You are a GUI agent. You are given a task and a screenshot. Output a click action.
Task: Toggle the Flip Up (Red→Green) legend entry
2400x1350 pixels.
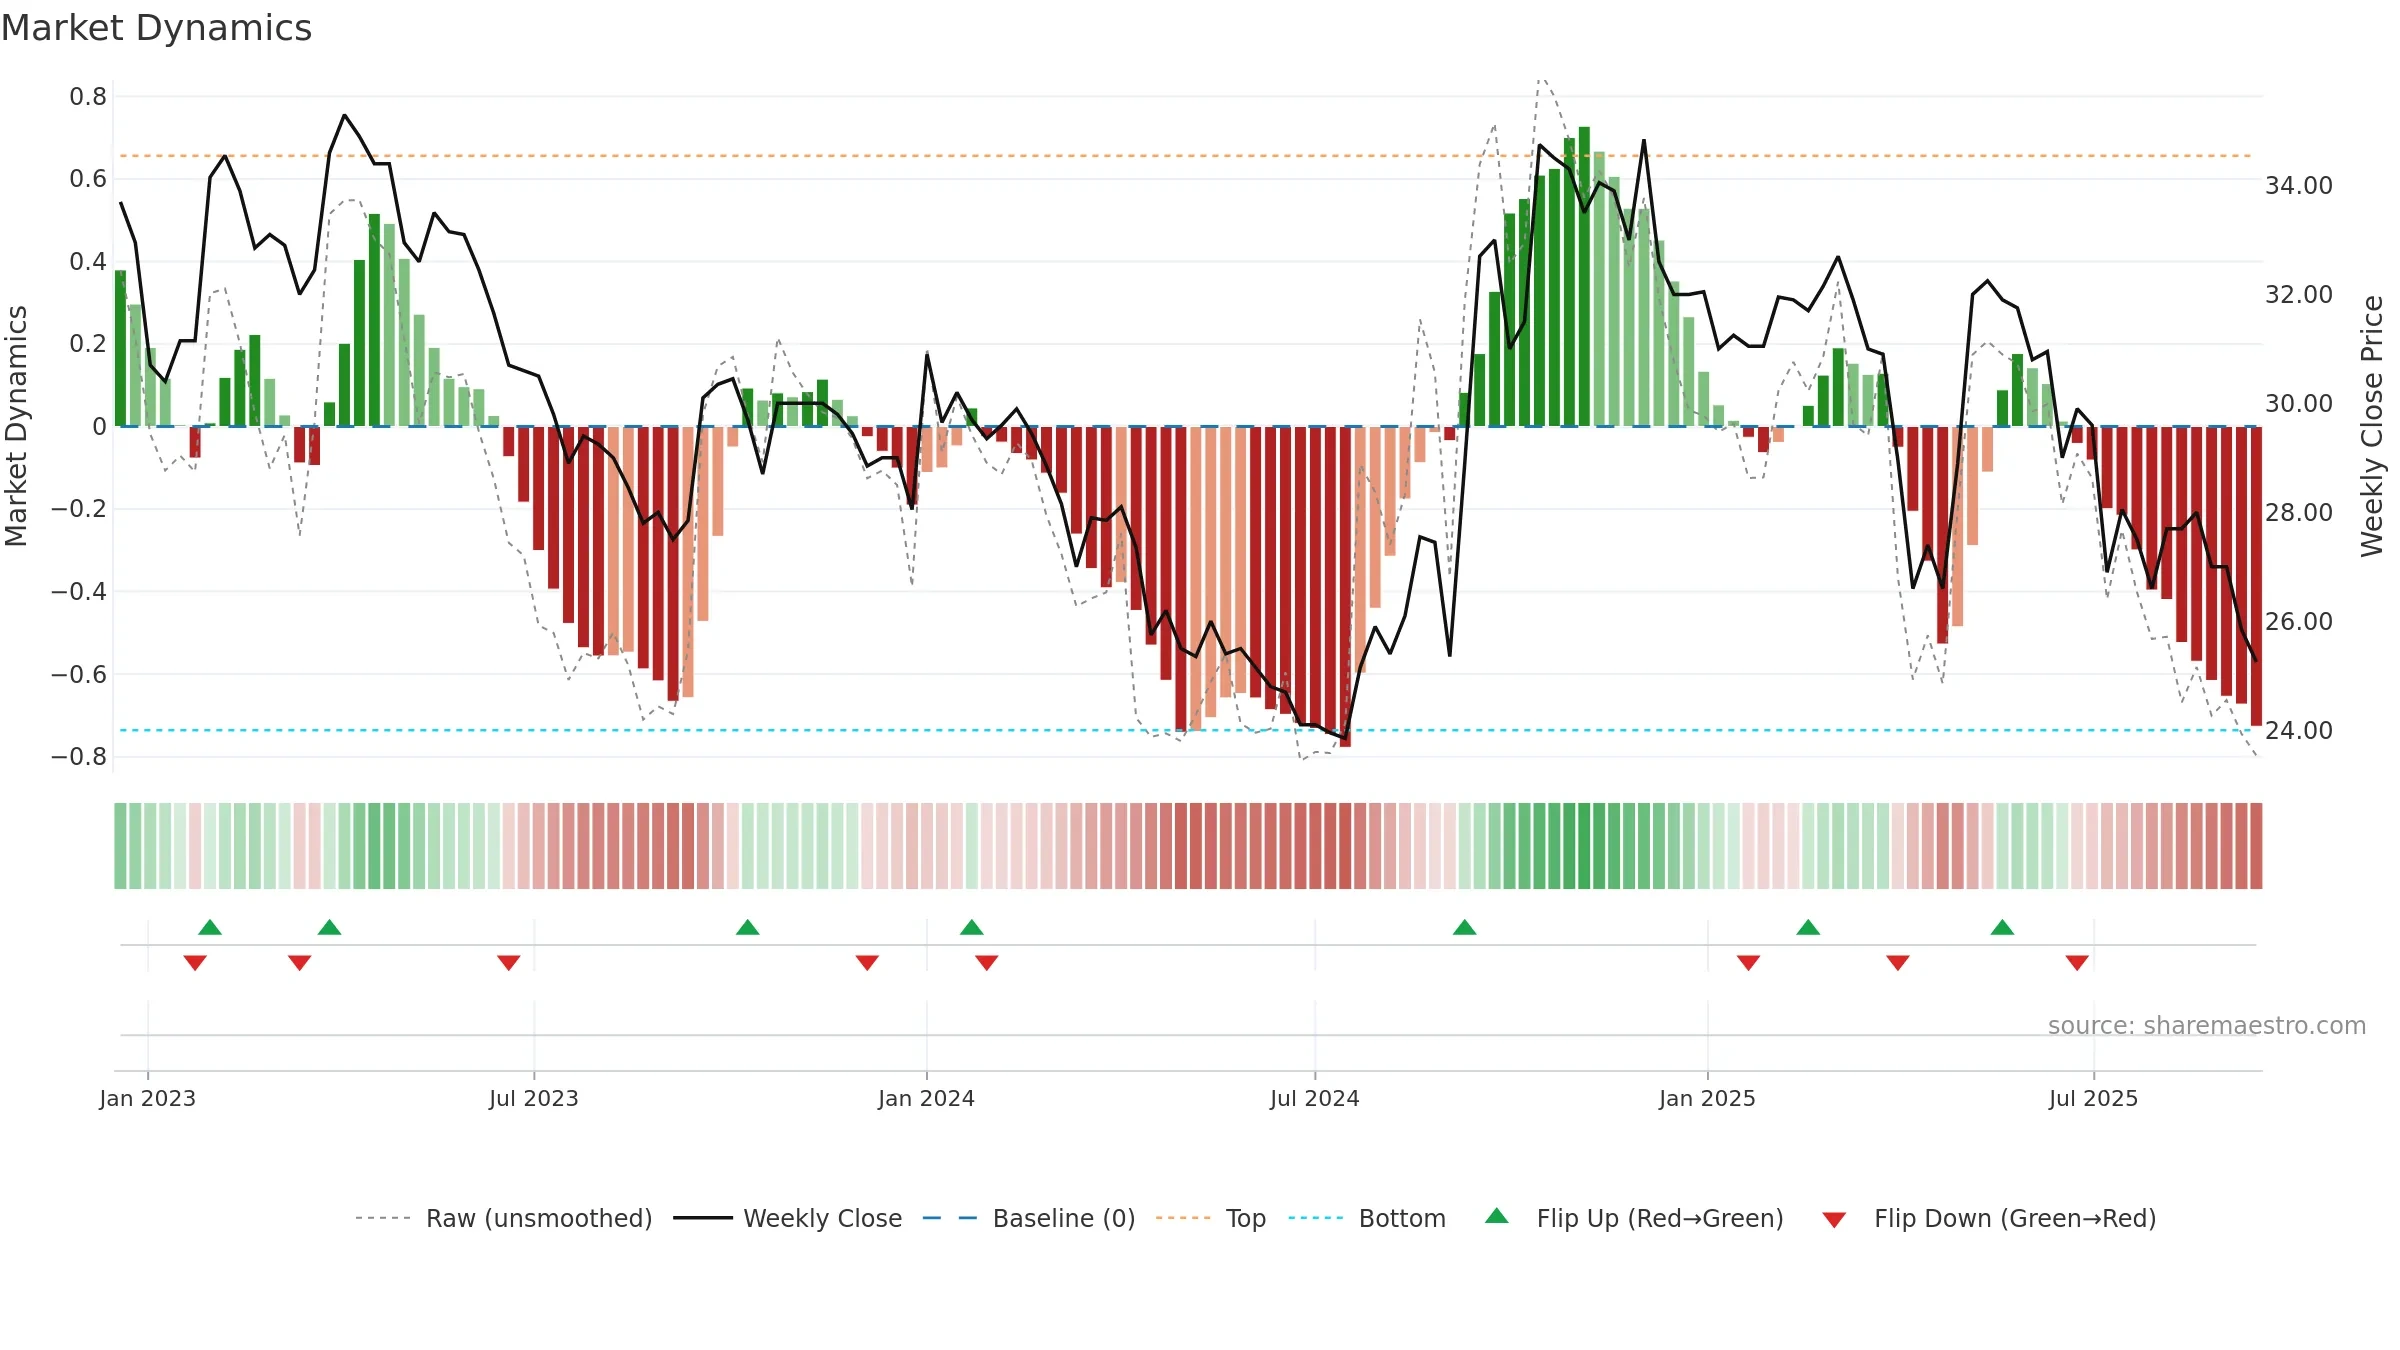1634,1218
